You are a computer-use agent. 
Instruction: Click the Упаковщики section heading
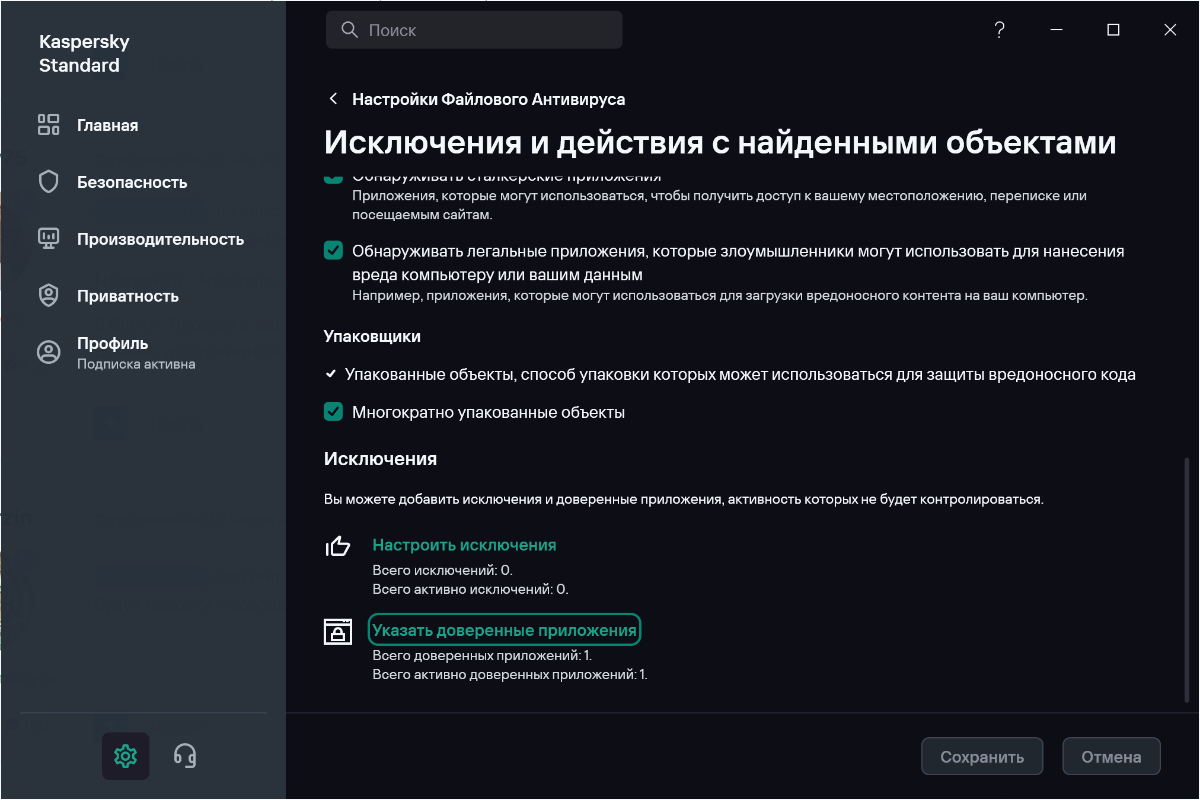[x=372, y=336]
